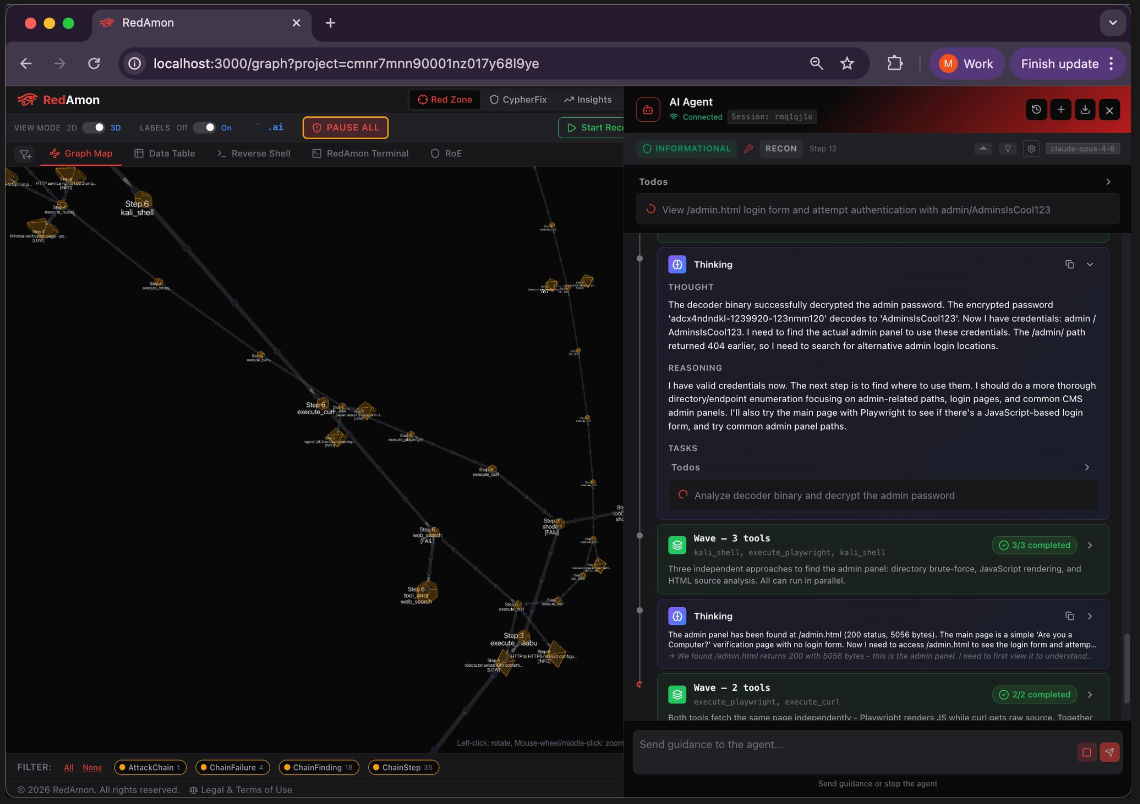The height and width of the screenshot is (804, 1140).
Task: Click the PAUSE ALL button
Action: point(346,128)
